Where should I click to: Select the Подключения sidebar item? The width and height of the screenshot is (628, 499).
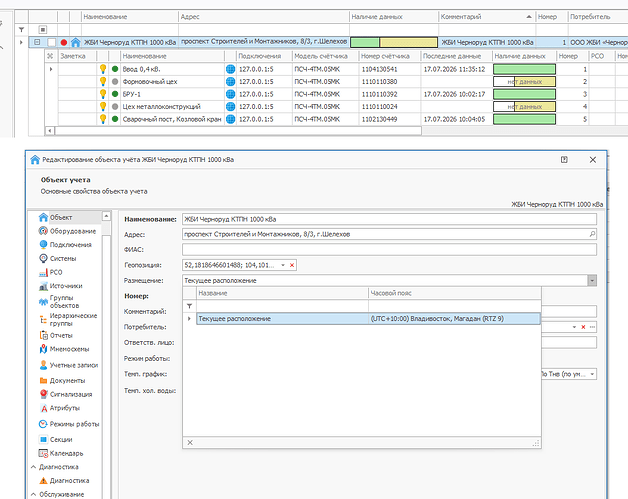tap(66, 245)
